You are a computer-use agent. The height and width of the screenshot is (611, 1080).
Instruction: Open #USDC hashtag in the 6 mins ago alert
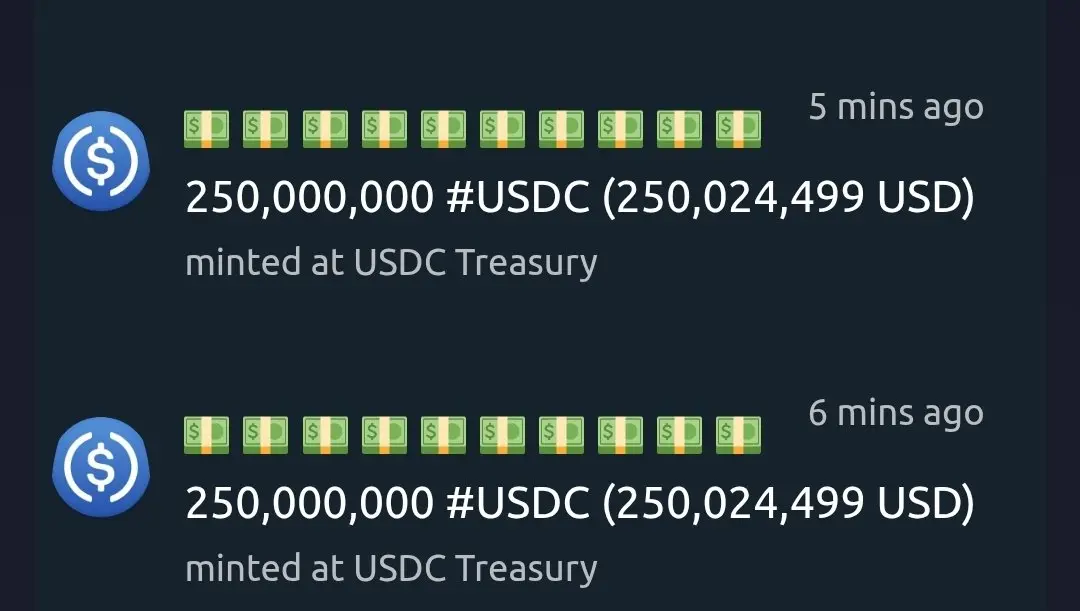click(x=518, y=503)
